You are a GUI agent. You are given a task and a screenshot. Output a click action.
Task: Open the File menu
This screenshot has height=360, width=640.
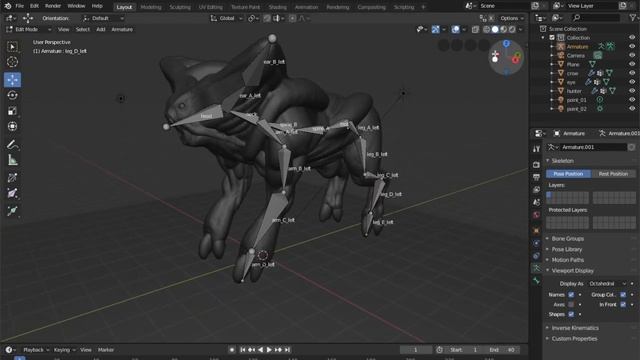pyautogui.click(x=19, y=6)
